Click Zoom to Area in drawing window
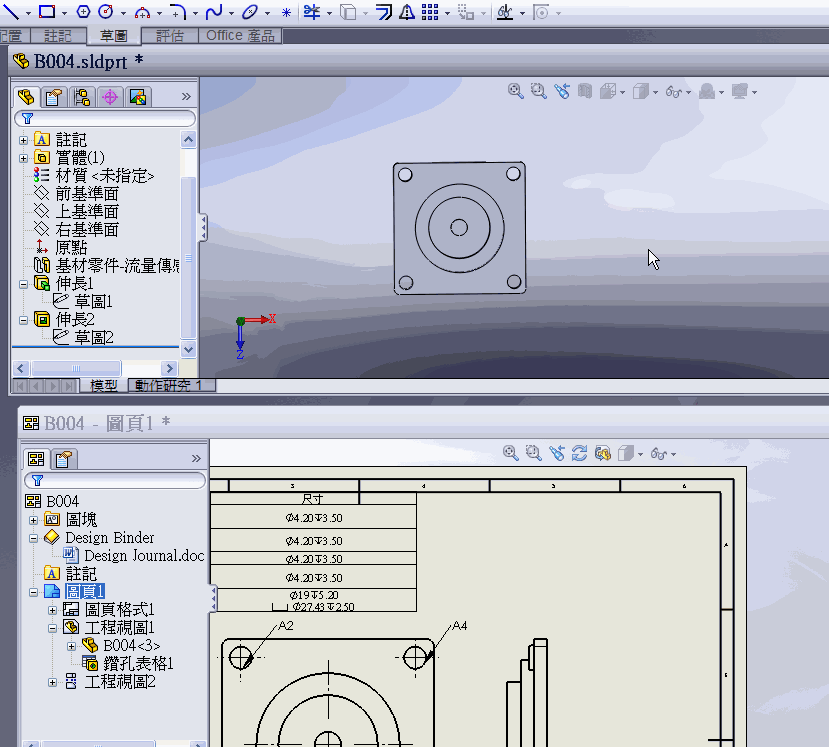829x747 pixels. 533,453
